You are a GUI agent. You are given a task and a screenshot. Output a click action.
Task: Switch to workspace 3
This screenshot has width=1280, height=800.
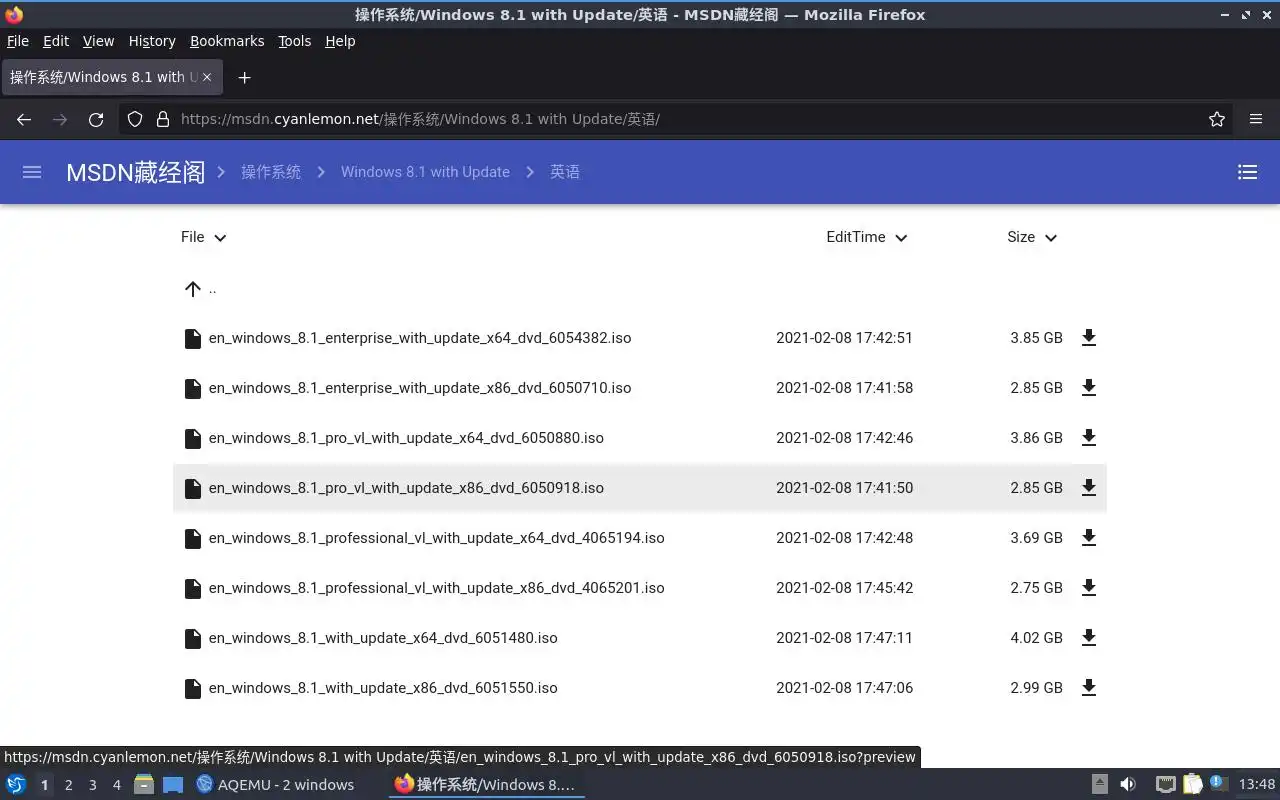93,785
